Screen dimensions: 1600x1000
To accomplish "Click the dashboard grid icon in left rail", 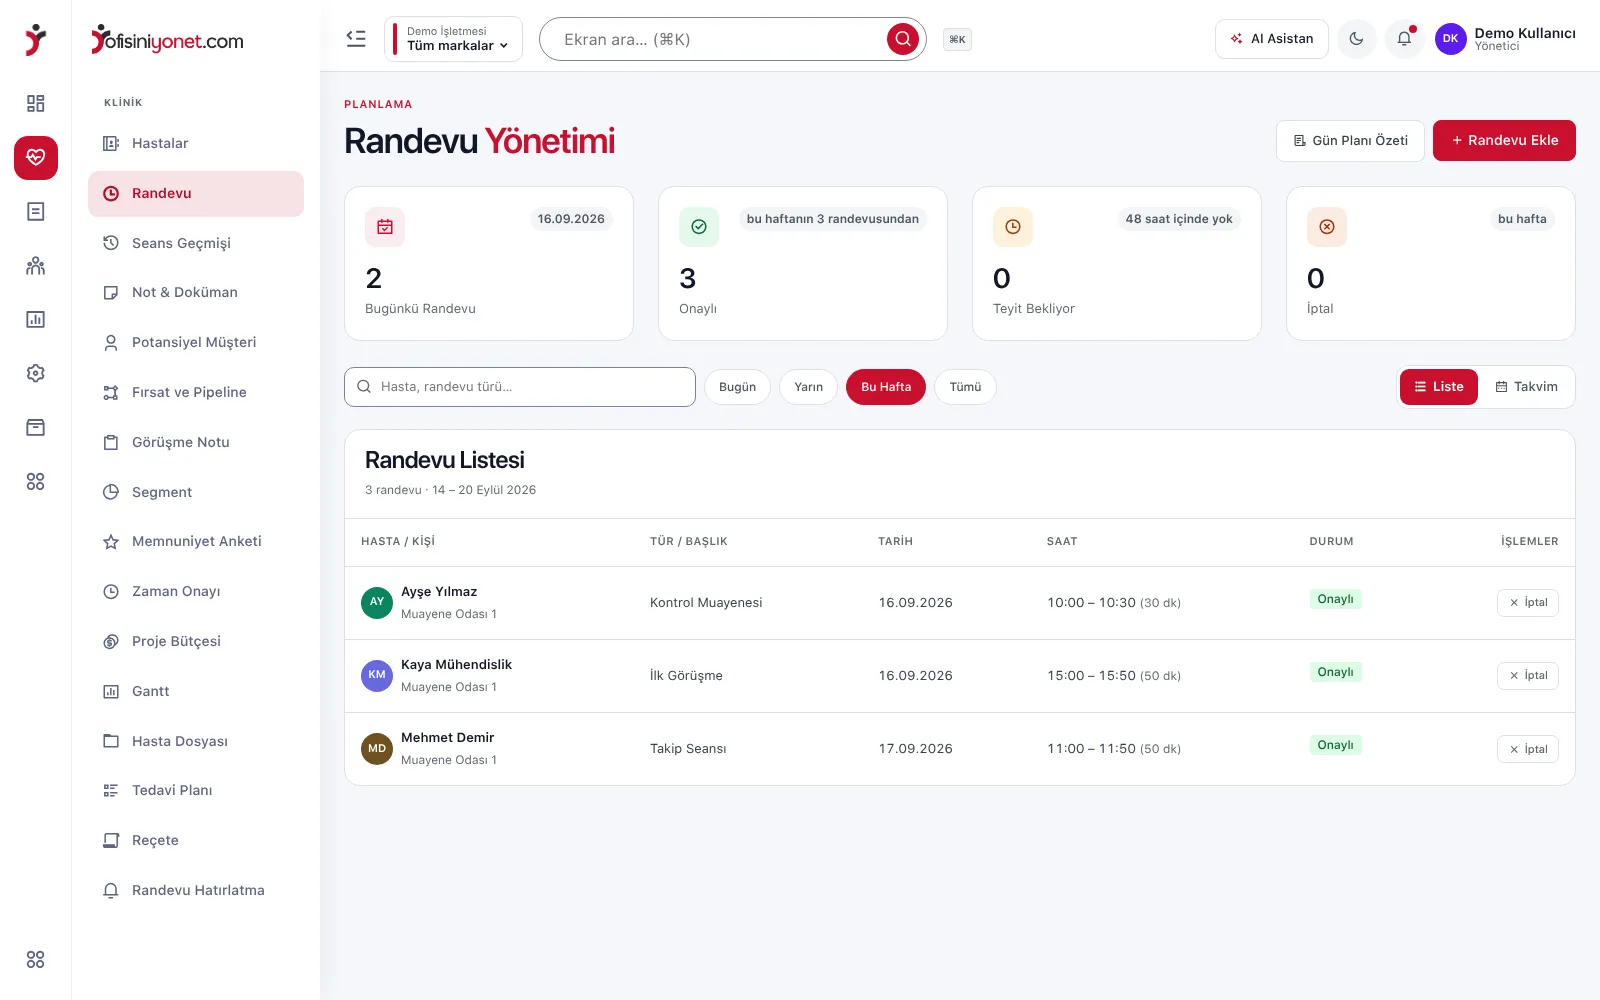I will pos(36,104).
